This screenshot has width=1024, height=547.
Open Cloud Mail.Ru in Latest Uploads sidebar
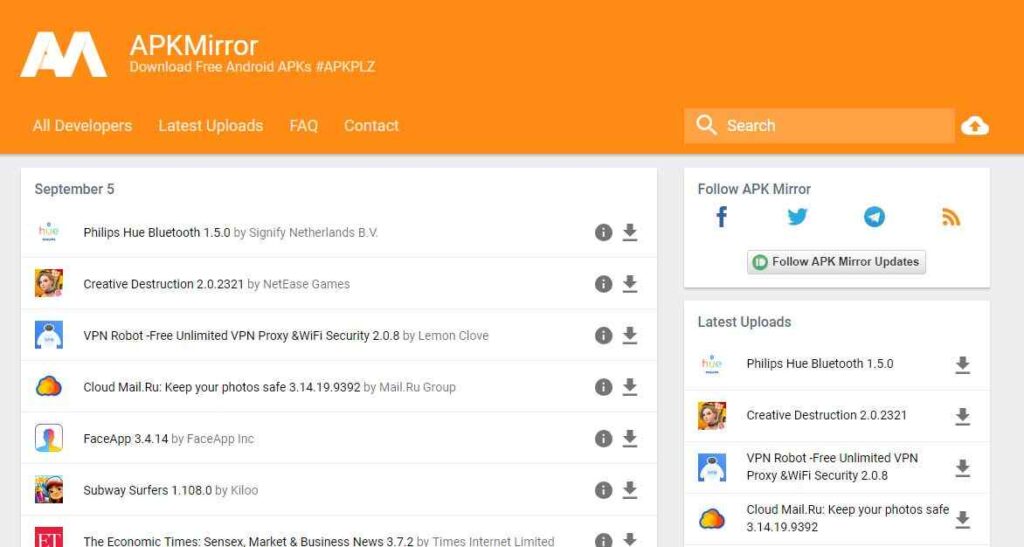848,518
